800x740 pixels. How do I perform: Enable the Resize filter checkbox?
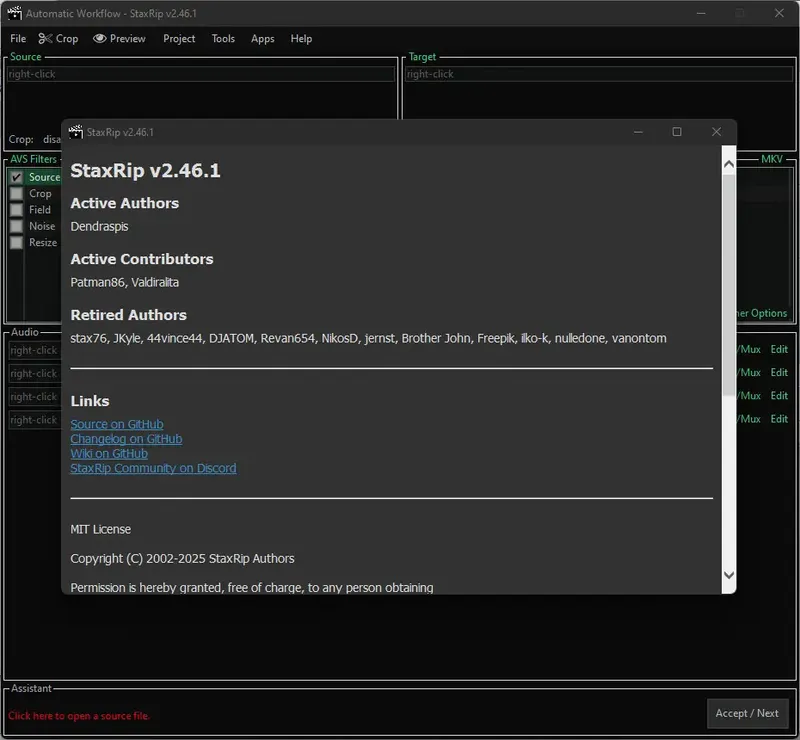click(16, 242)
